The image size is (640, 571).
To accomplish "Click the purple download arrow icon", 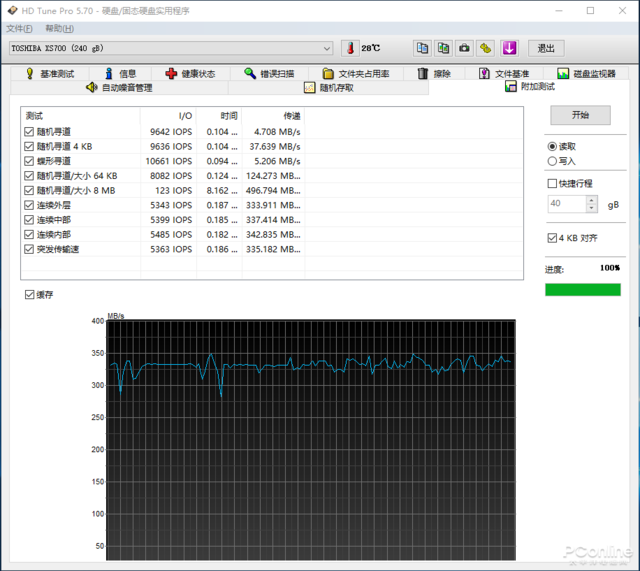I will click(x=509, y=48).
